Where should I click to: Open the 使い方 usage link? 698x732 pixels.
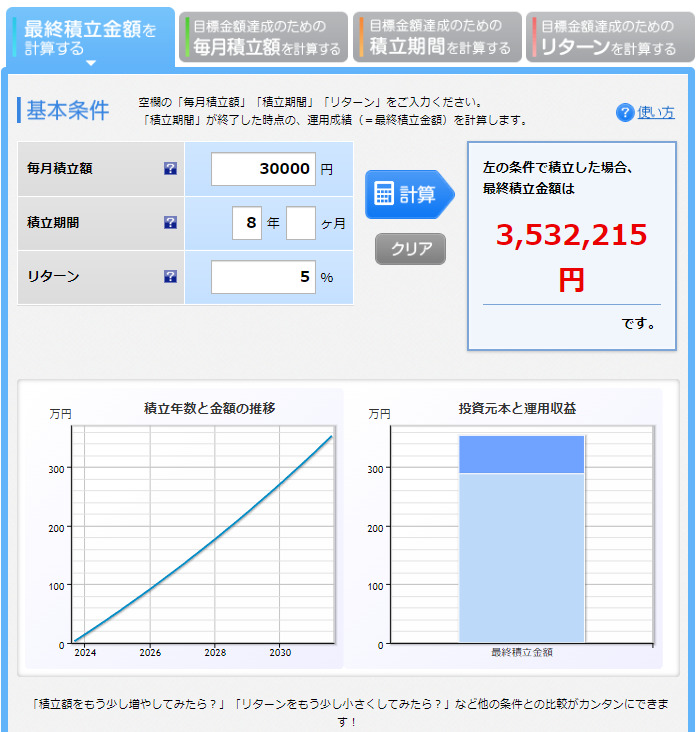pos(656,113)
